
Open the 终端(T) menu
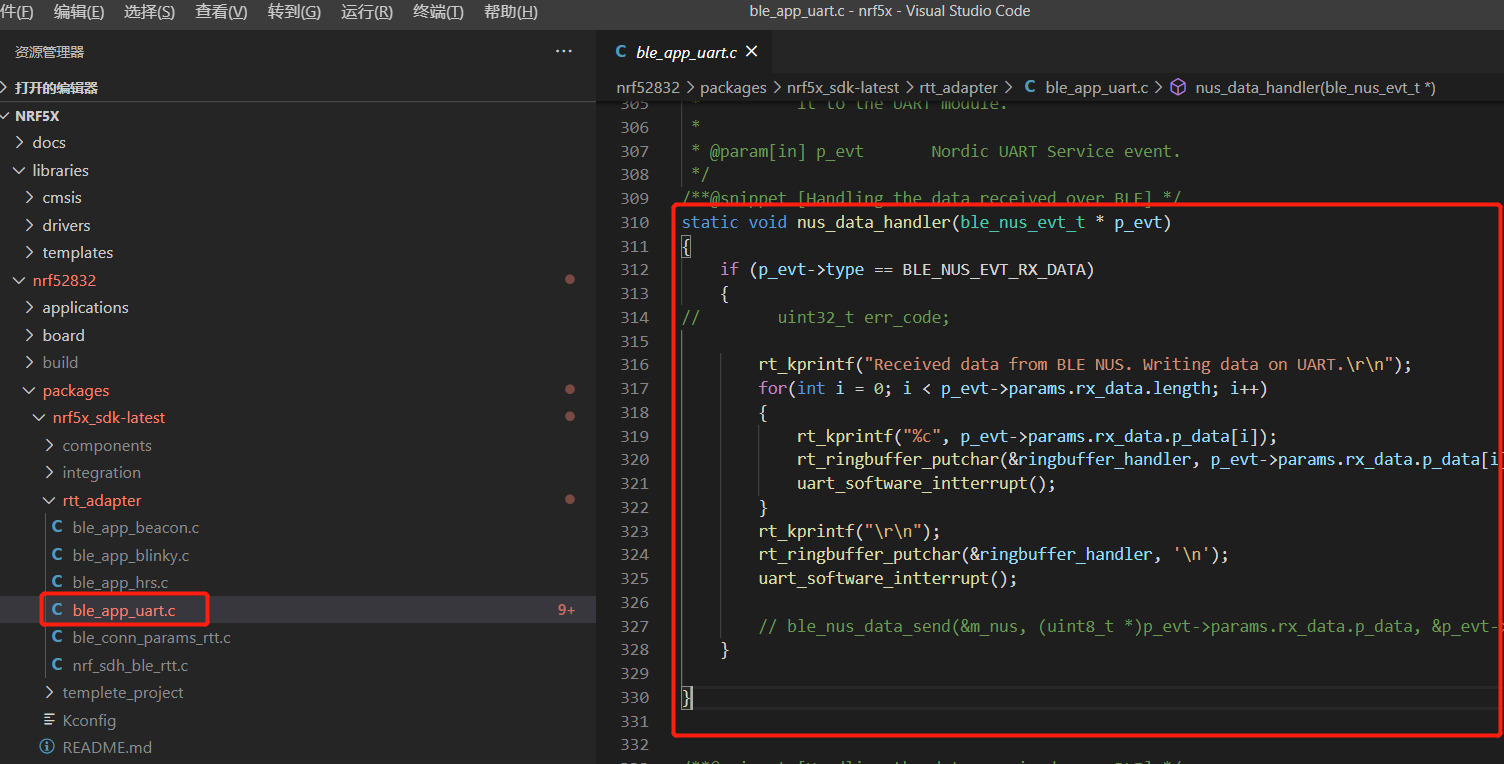pyautogui.click(x=438, y=12)
